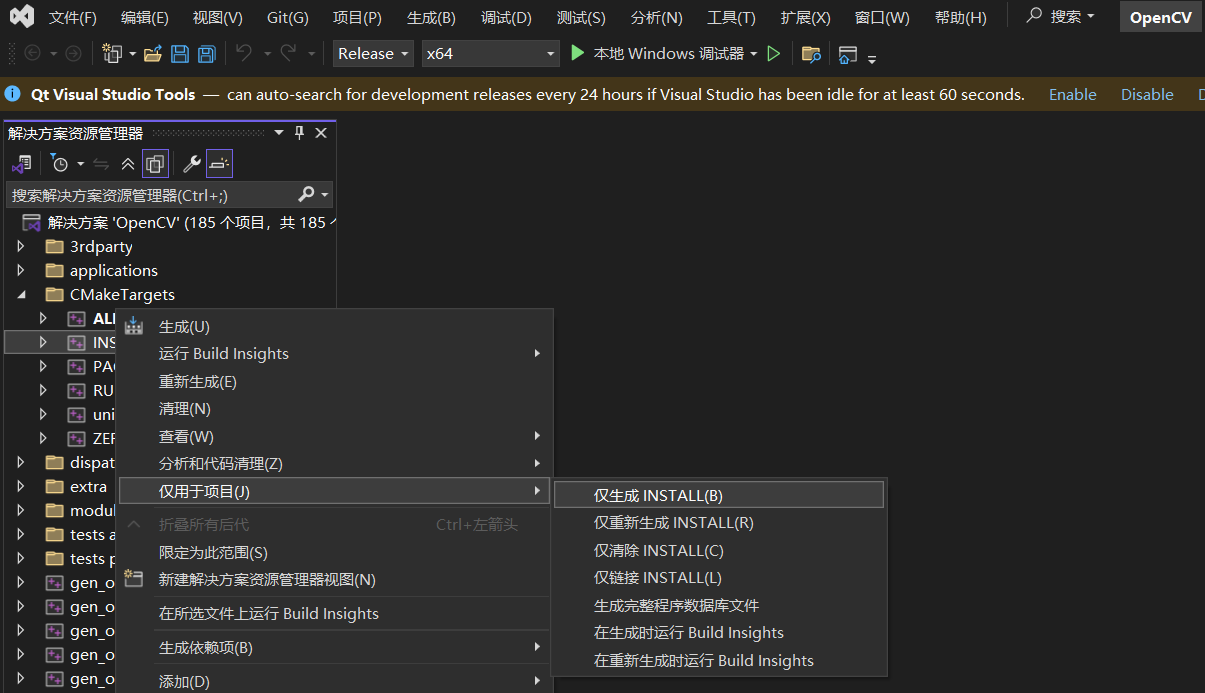The width and height of the screenshot is (1205, 693).
Task: Click the undo arrow icon
Action: point(244,53)
